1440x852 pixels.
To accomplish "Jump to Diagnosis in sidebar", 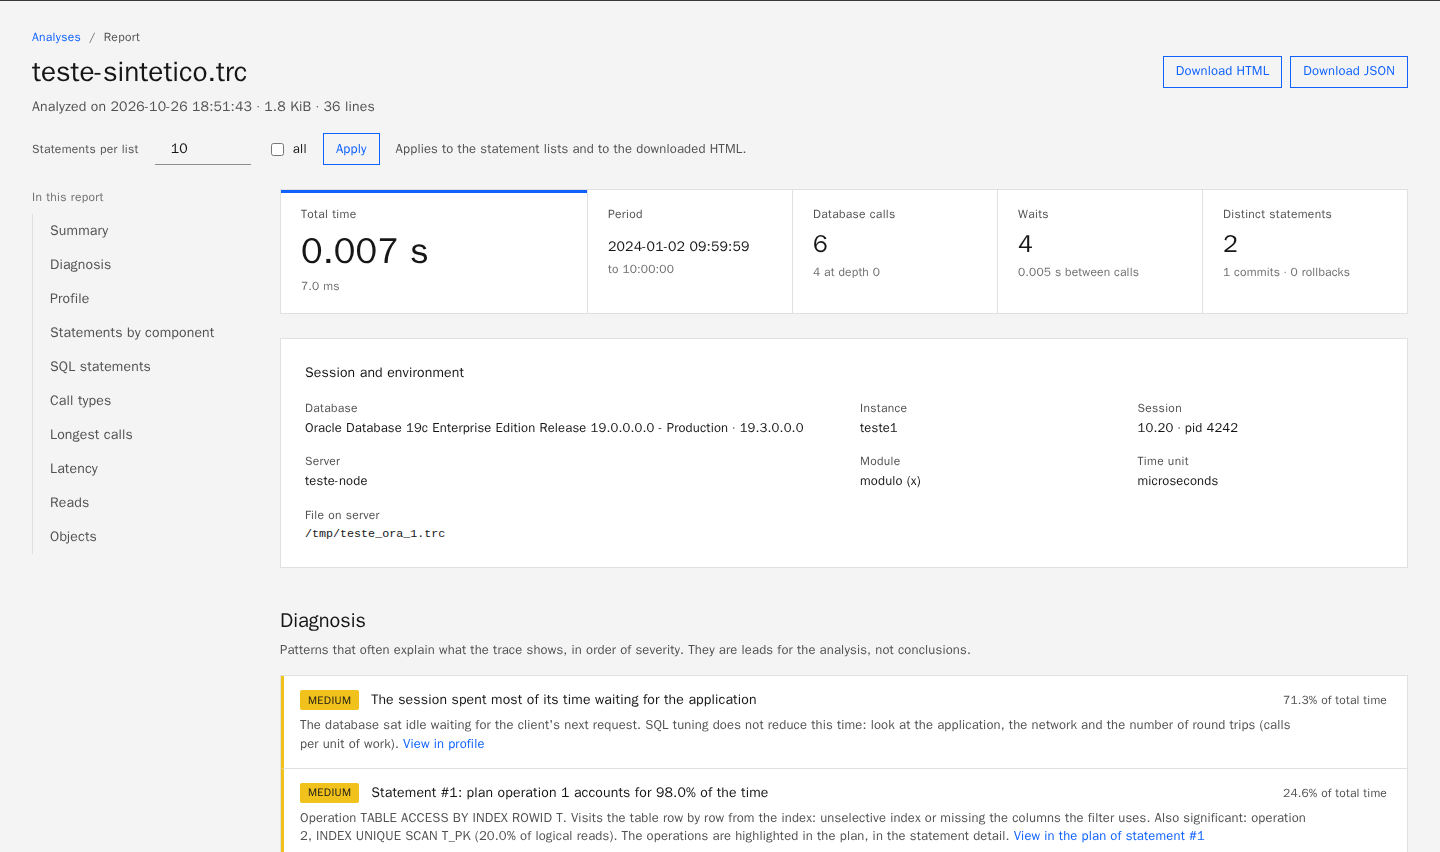I will click(x=80, y=264).
